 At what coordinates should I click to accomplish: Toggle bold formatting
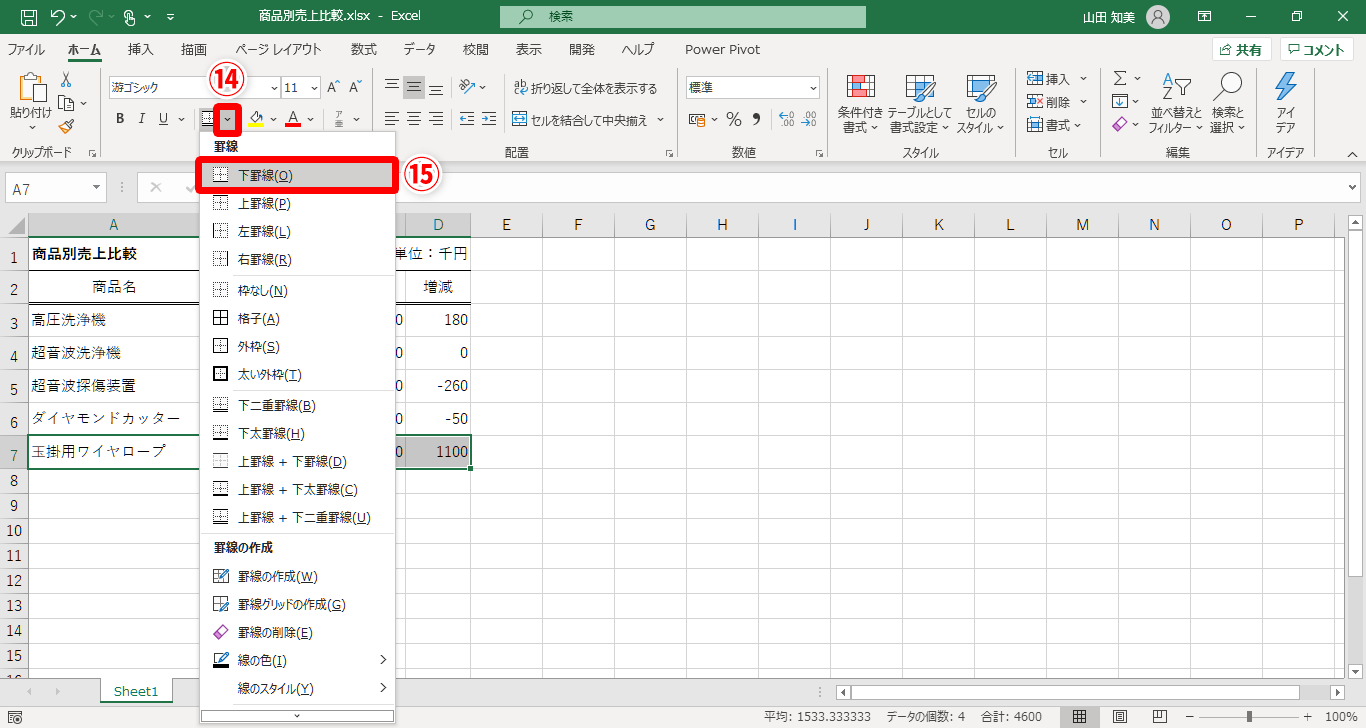(120, 119)
